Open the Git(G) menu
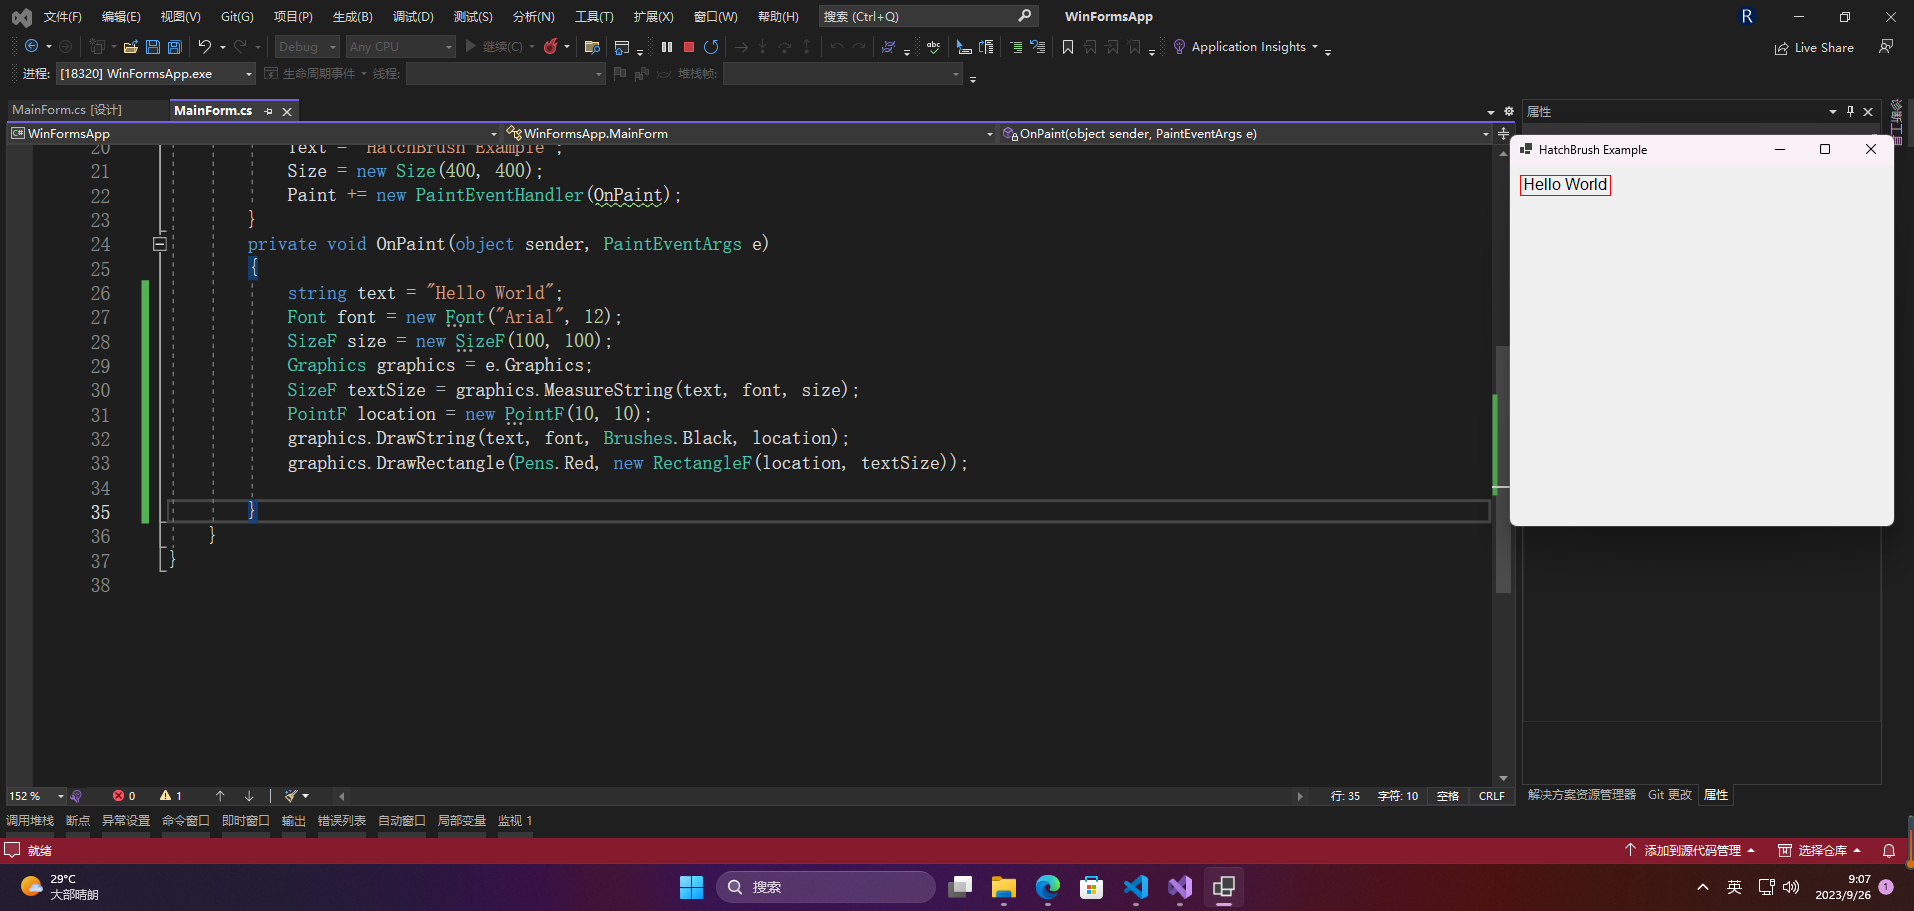The image size is (1914, 911). (237, 17)
